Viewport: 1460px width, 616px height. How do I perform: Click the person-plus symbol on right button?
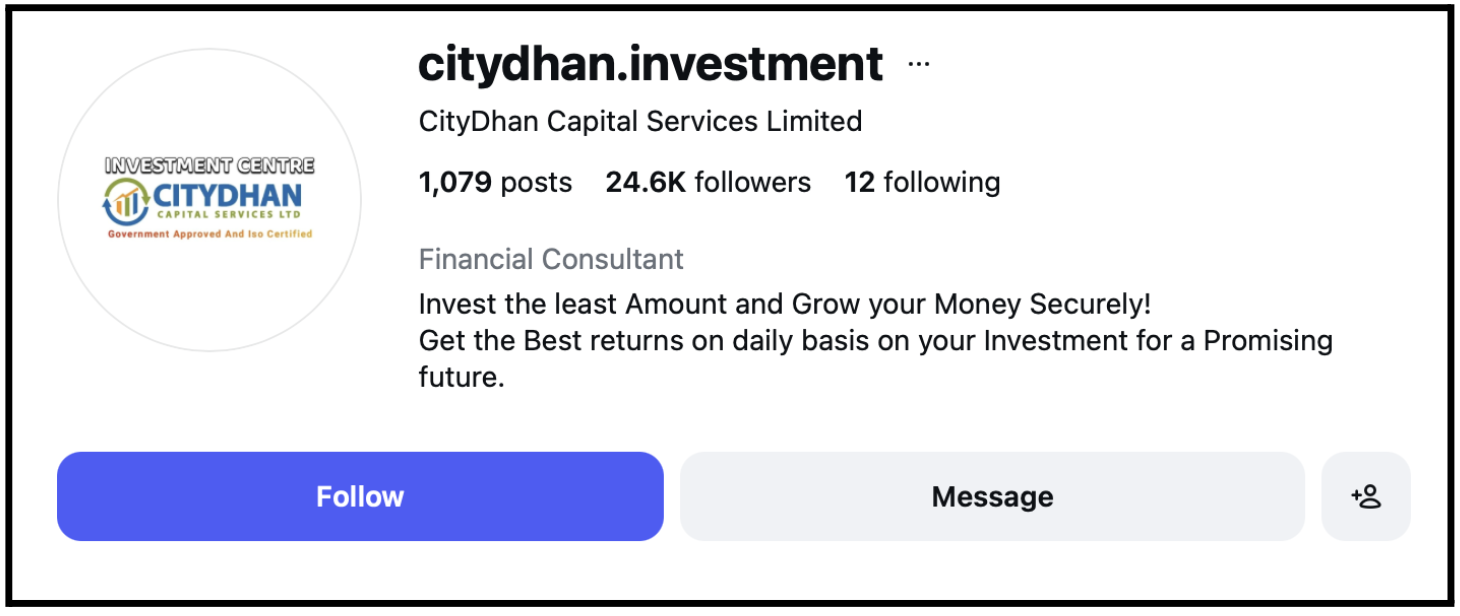(x=1366, y=495)
